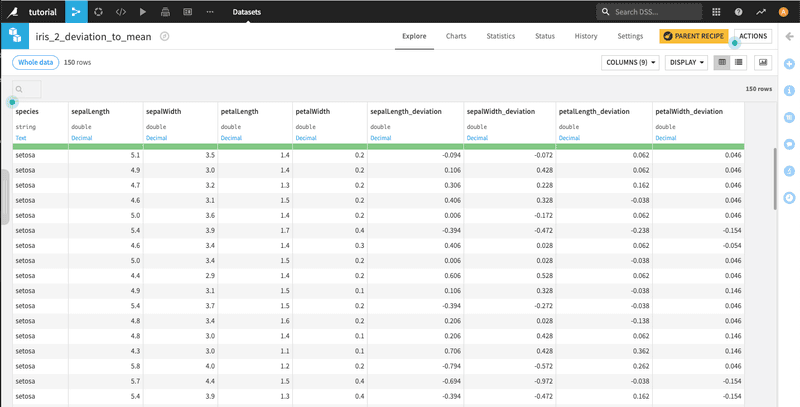Open the Text meaning under species
This screenshot has width=800, height=407.
20,138
